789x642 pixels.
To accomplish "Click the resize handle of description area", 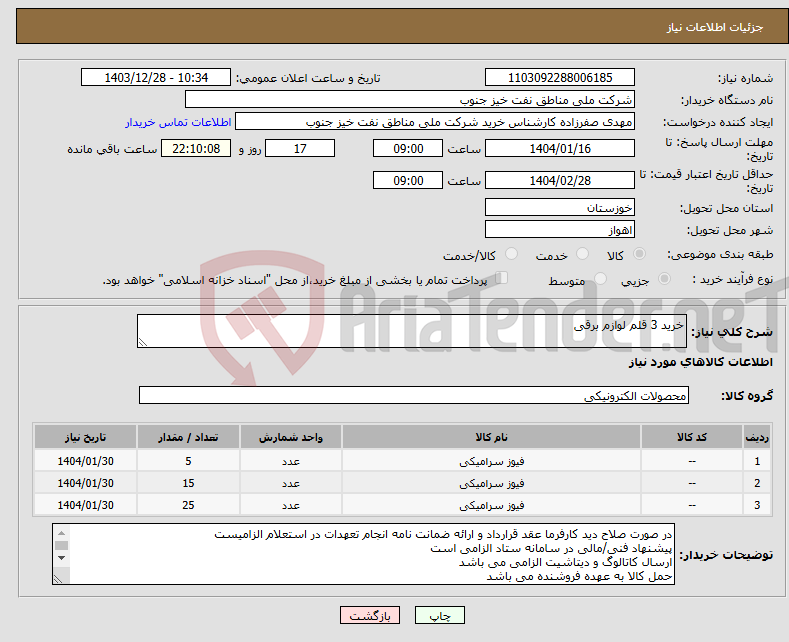I will pyautogui.click(x=143, y=342).
